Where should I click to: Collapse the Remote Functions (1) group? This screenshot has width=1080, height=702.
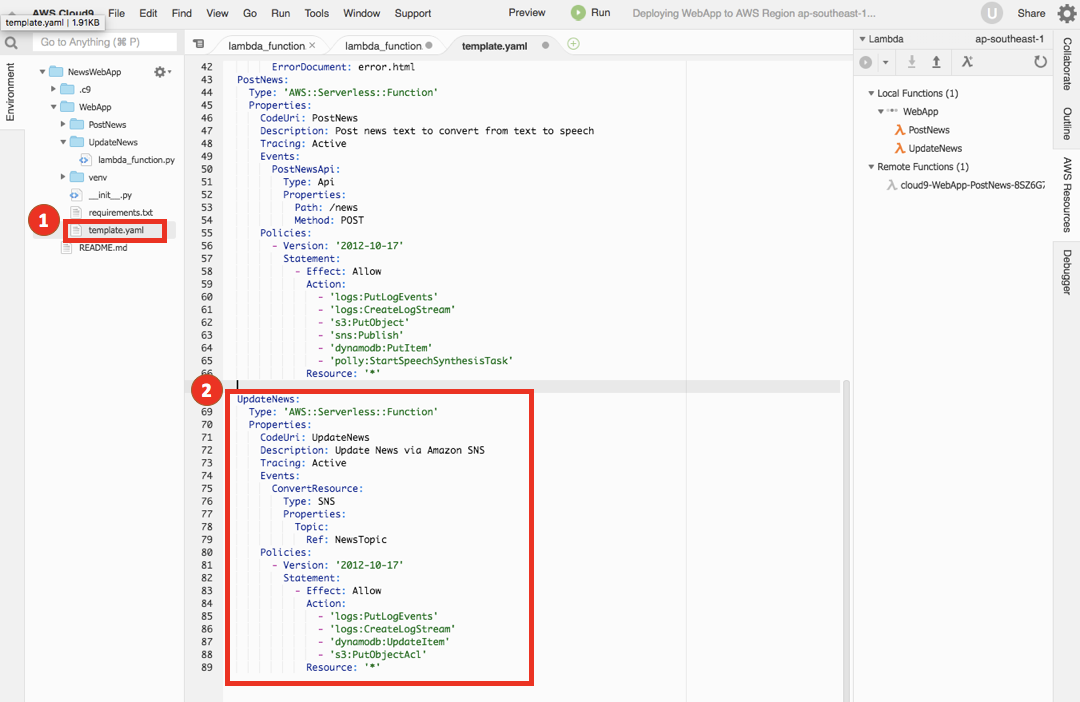(x=871, y=167)
